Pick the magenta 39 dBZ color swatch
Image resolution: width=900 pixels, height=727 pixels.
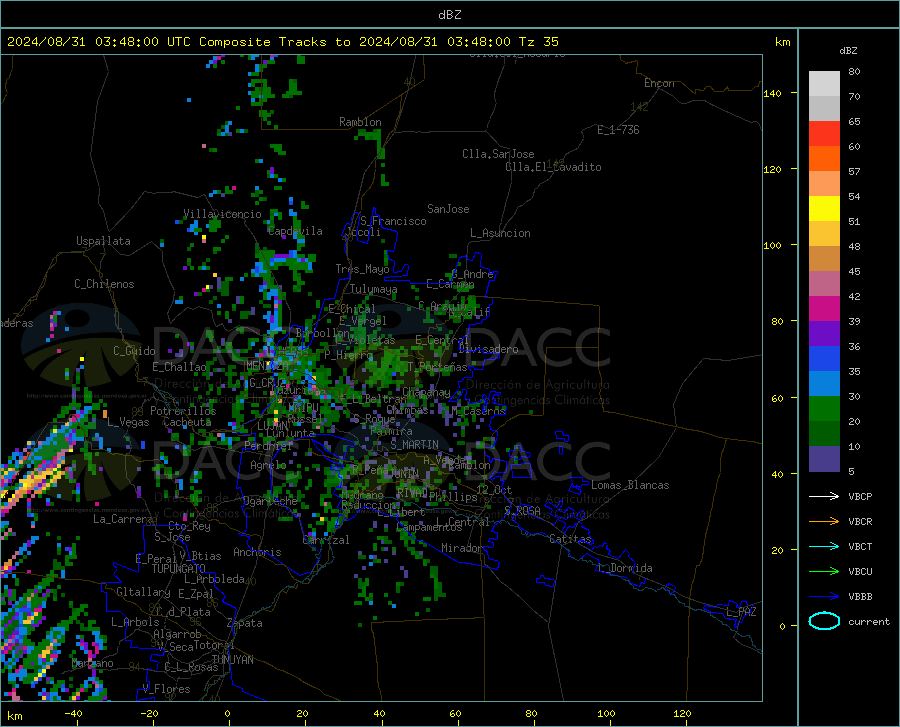(x=824, y=309)
